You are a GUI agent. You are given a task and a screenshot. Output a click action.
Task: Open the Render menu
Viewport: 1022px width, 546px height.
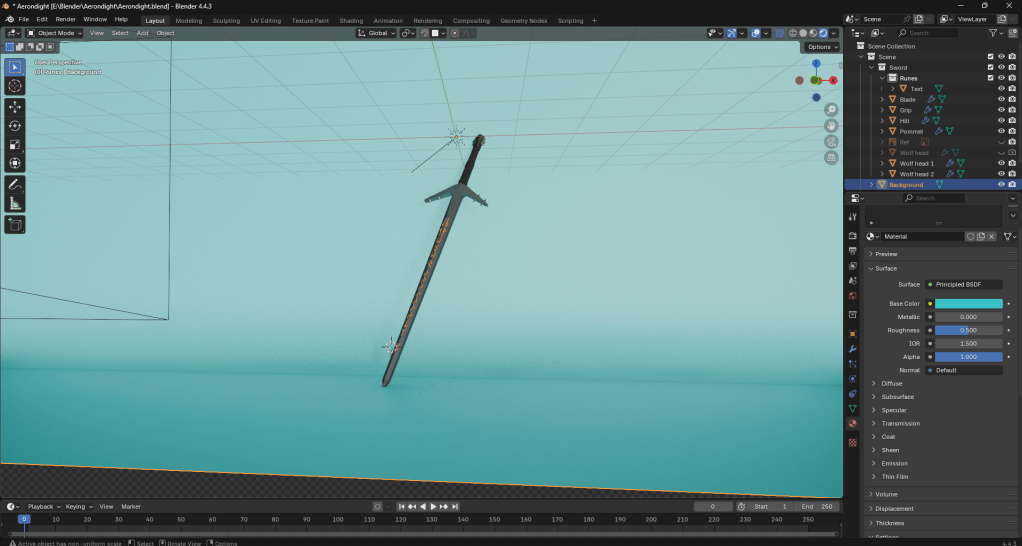click(65, 19)
